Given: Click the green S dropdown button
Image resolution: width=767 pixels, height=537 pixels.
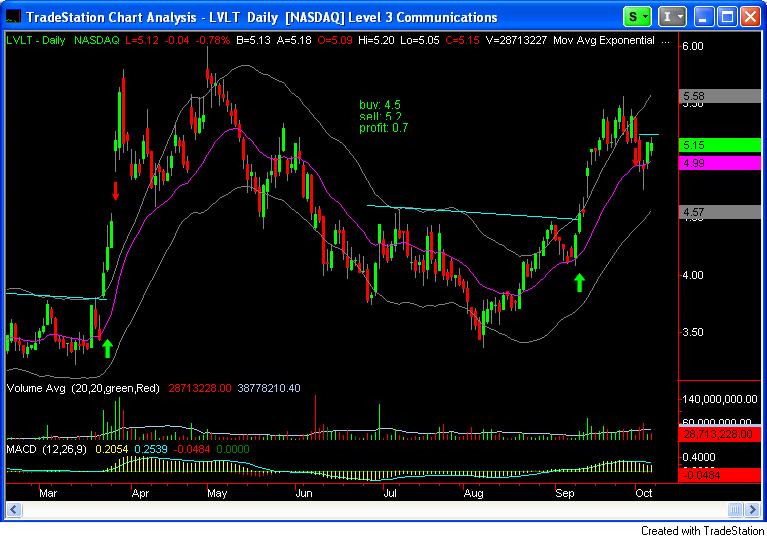Looking at the screenshot, I should (637, 17).
